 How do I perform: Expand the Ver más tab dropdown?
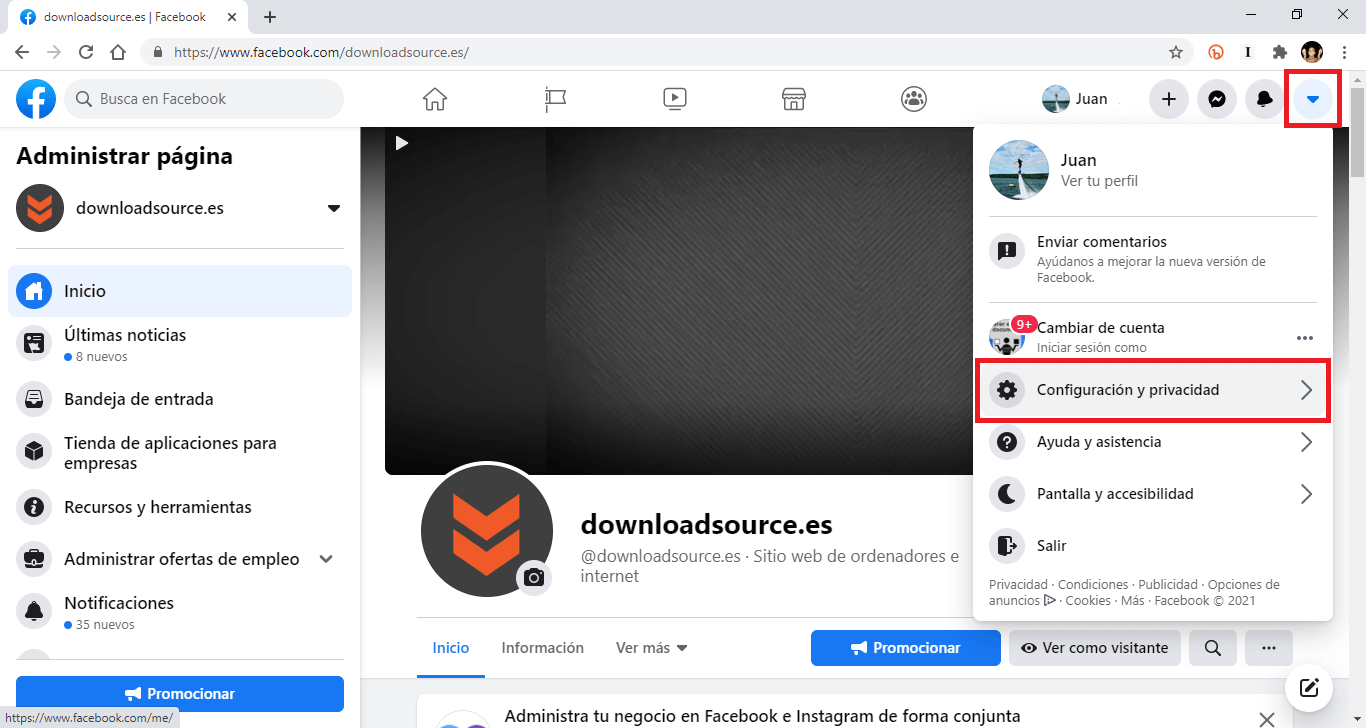(x=652, y=648)
